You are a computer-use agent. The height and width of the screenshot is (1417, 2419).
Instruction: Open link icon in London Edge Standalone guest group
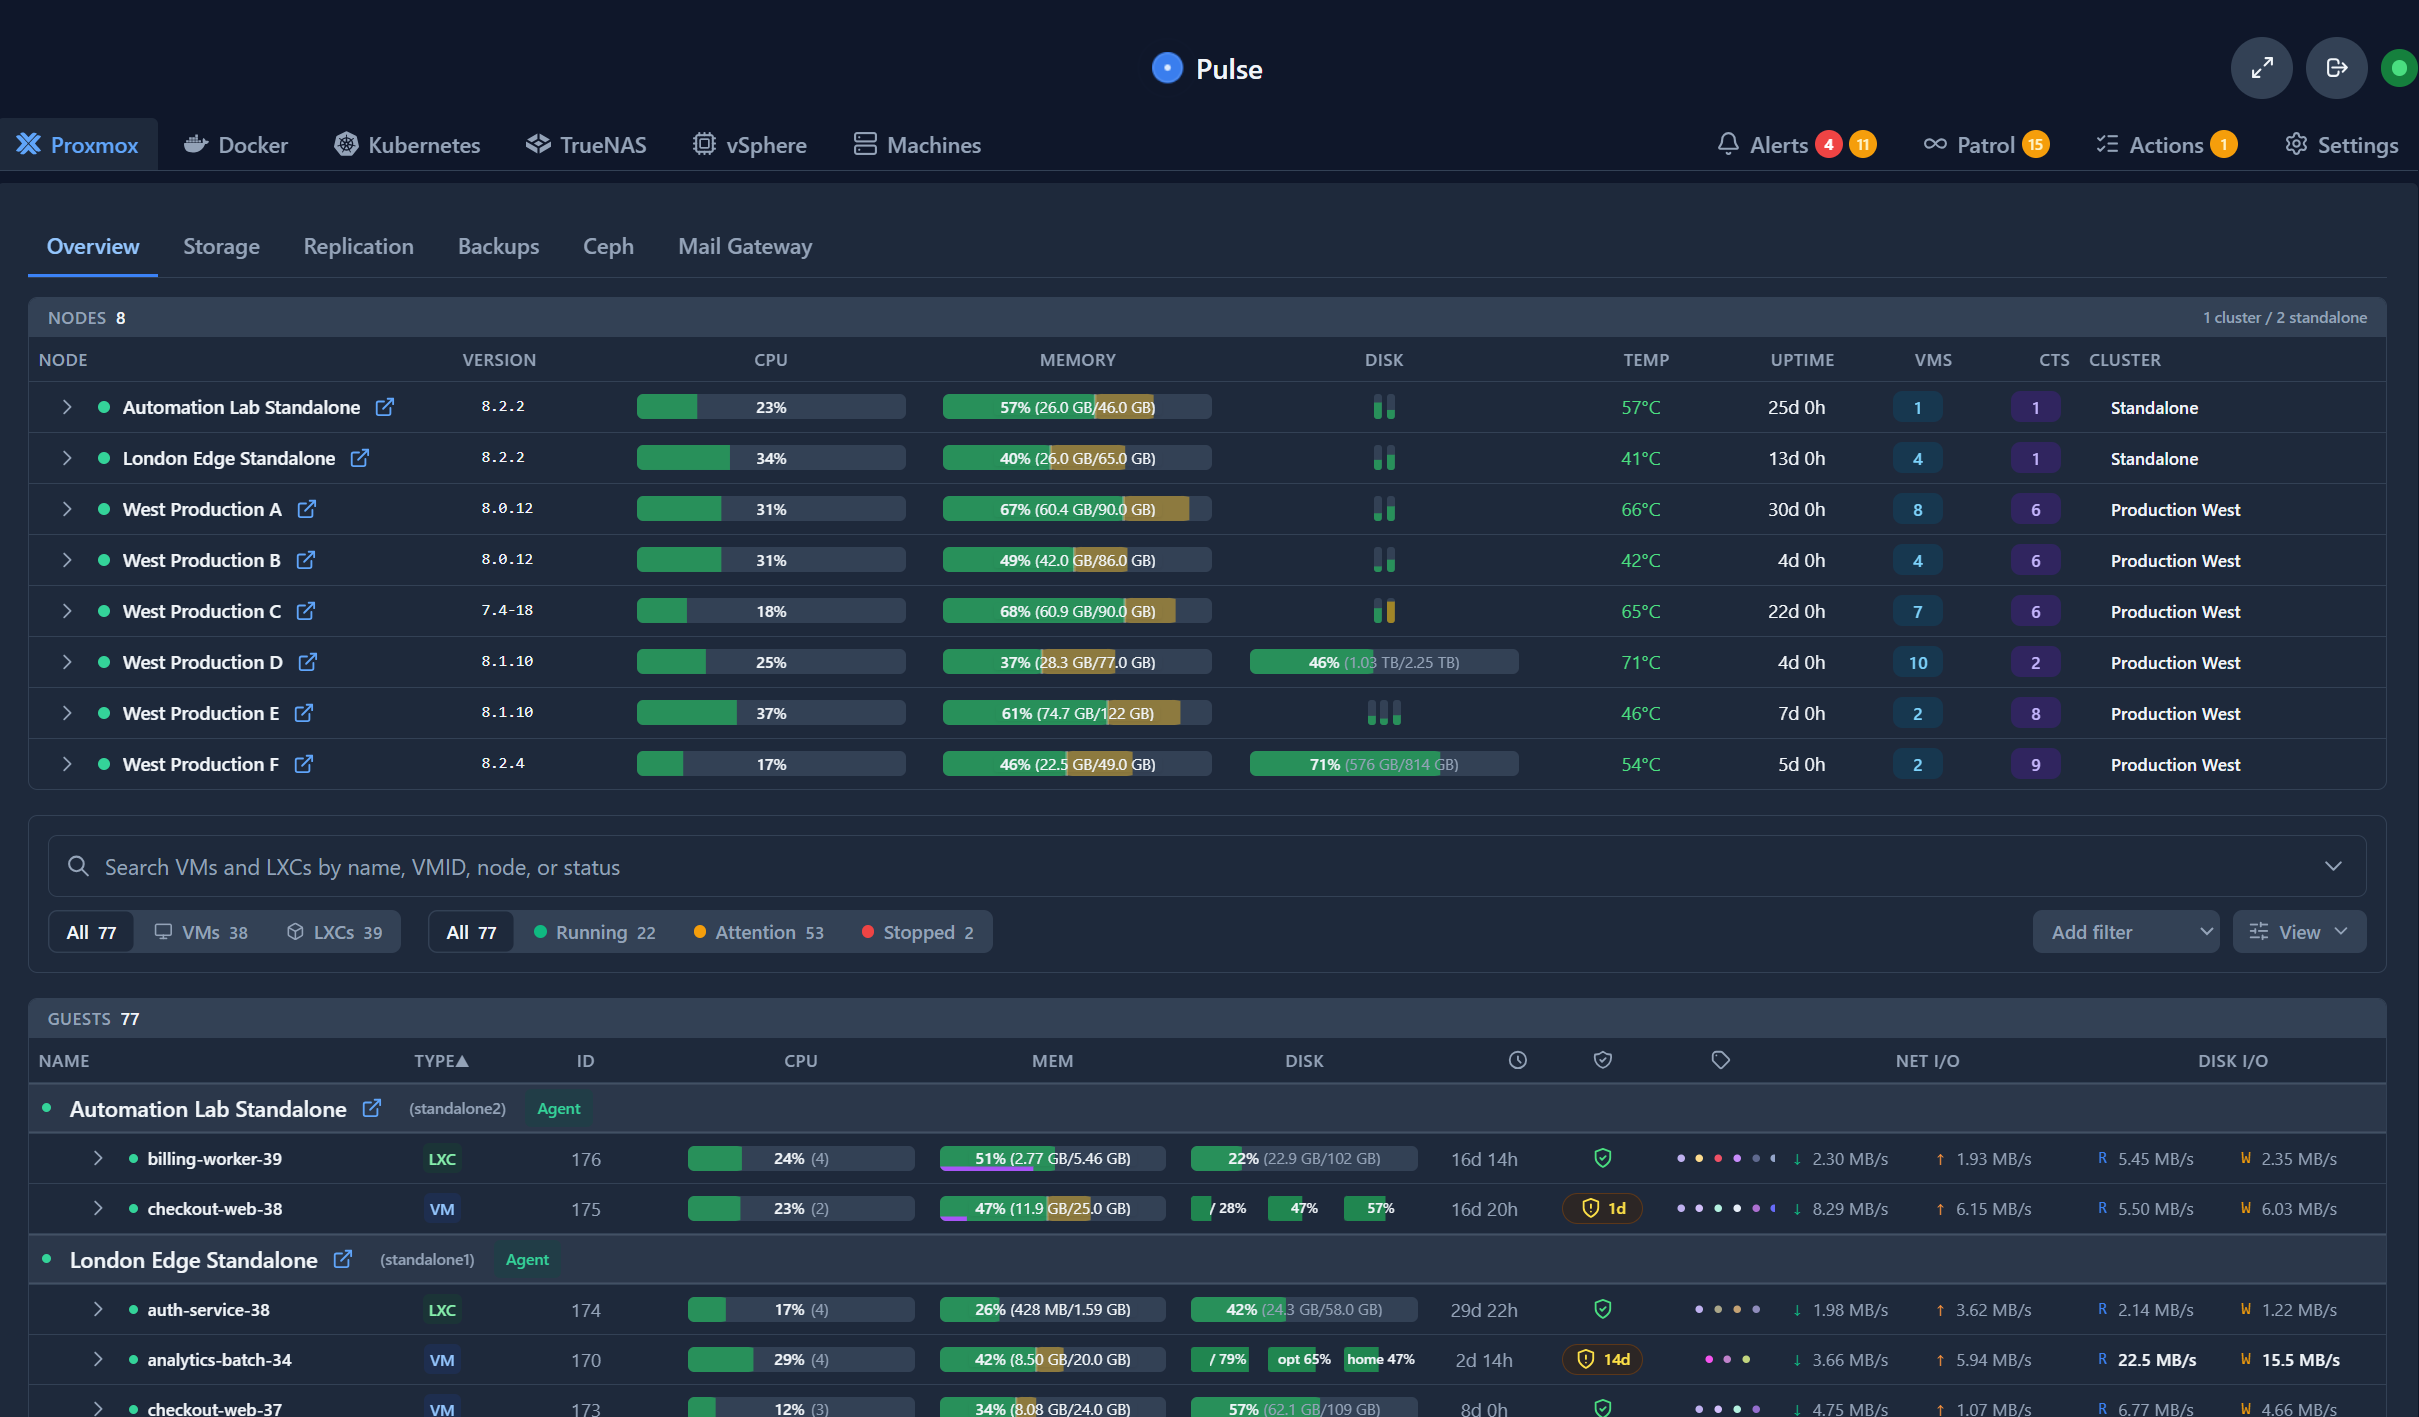pyautogui.click(x=343, y=1259)
